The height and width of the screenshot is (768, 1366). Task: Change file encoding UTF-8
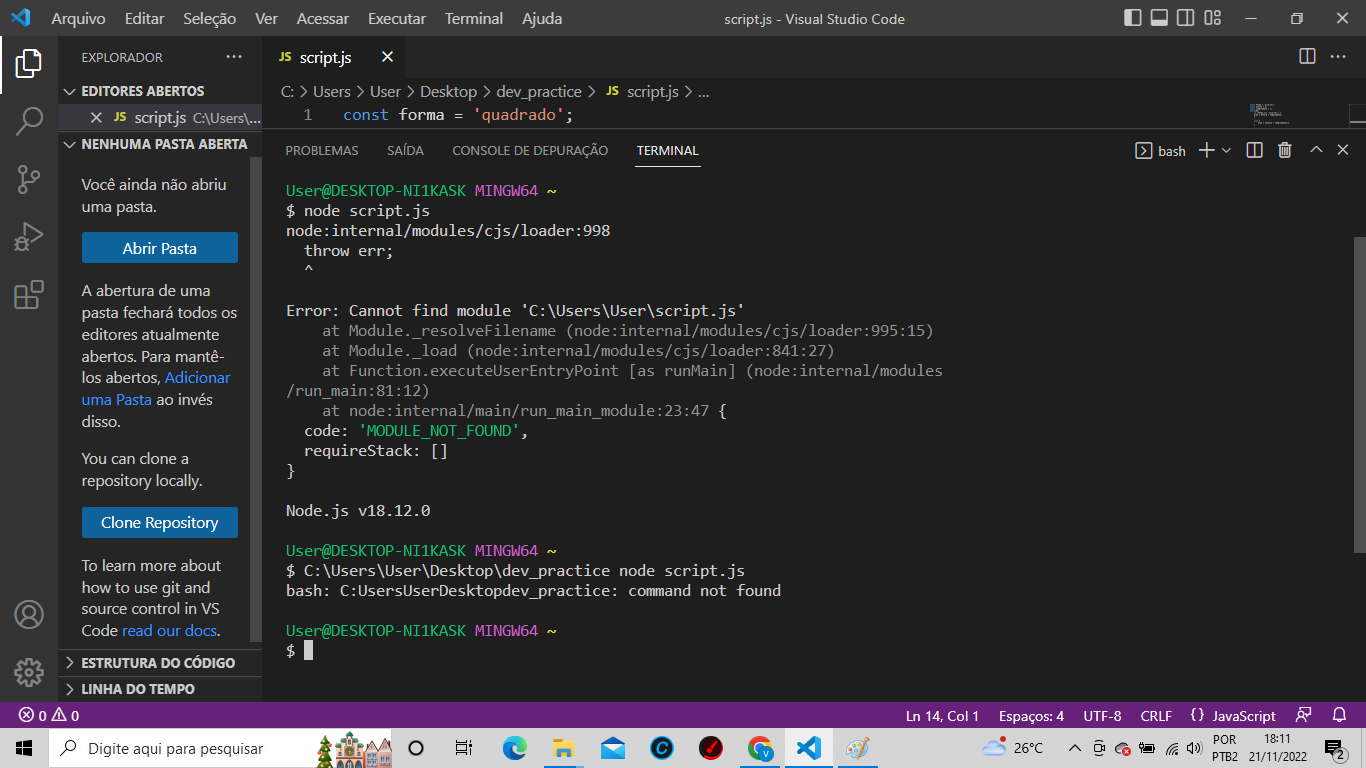point(1102,716)
